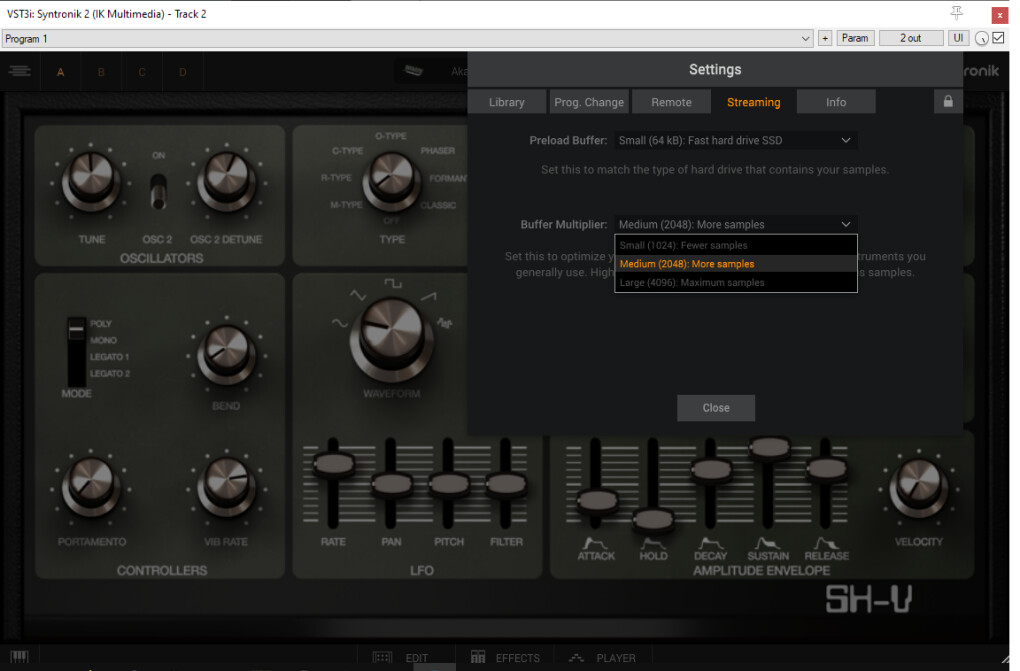The height and width of the screenshot is (671, 1020).
Task: Close the Settings dialog
Action: click(x=716, y=408)
